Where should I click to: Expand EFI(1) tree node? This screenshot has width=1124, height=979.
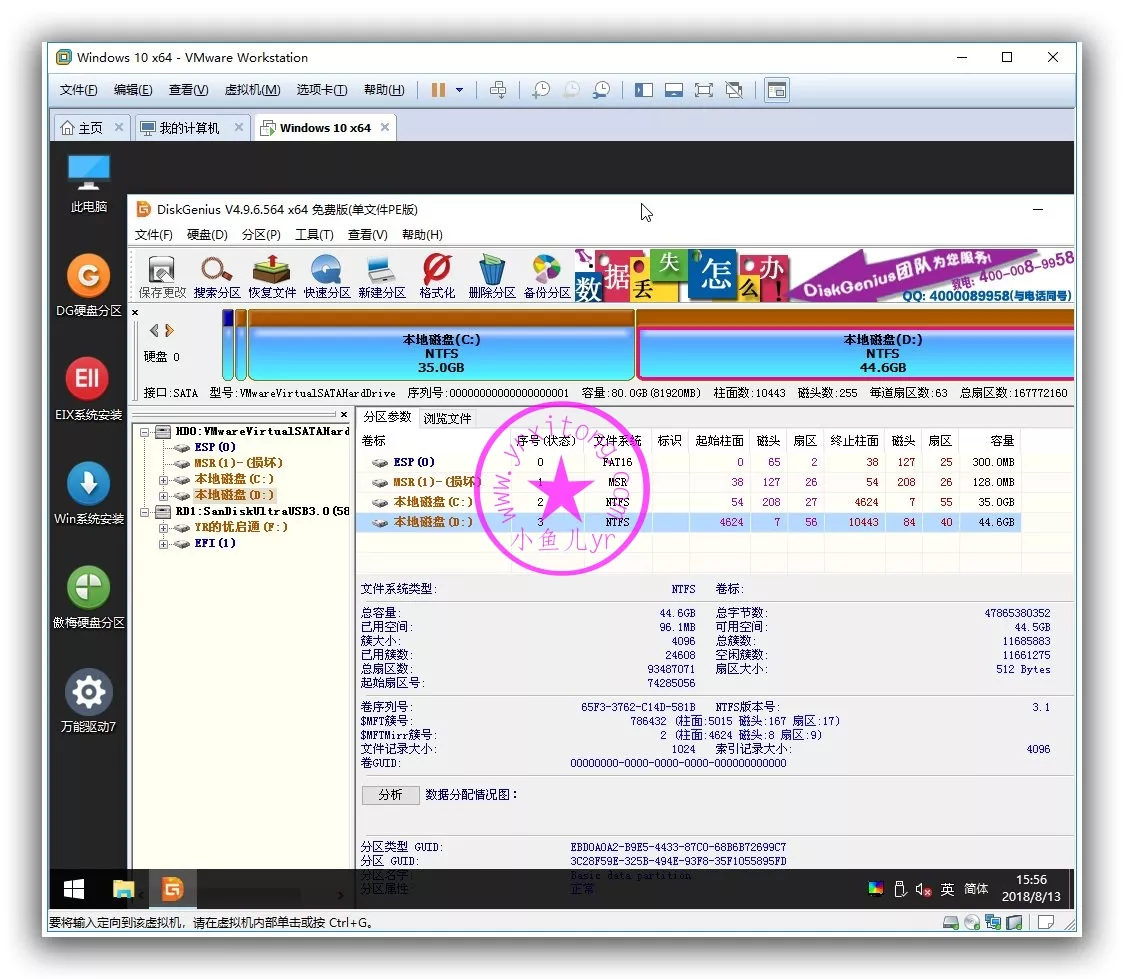(x=163, y=544)
